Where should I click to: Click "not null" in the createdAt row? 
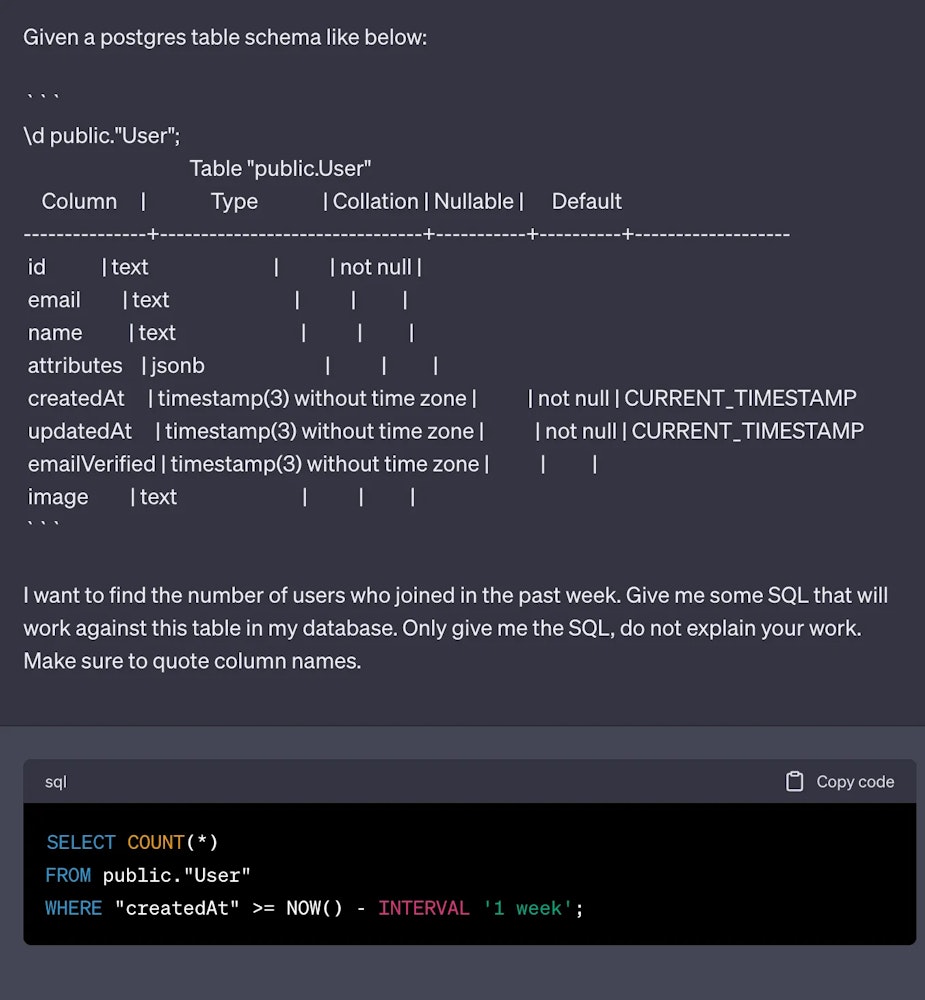tap(573, 399)
